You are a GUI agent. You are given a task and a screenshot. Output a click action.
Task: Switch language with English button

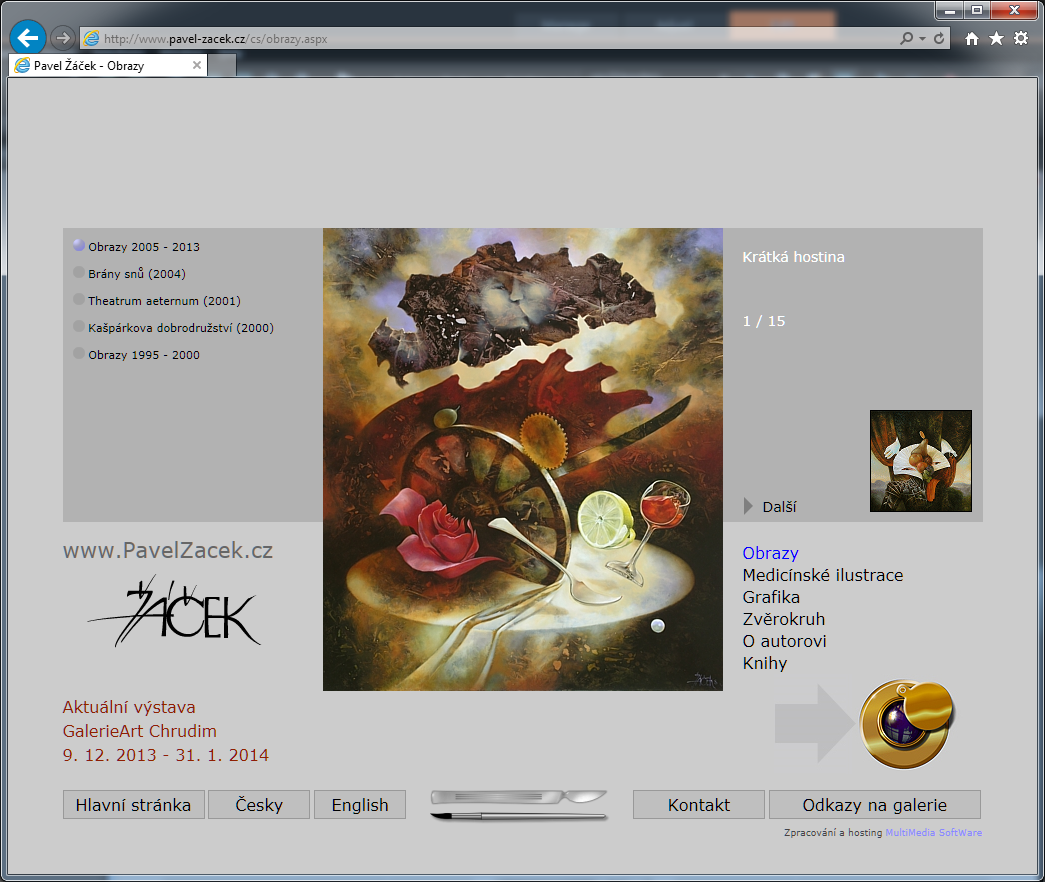point(360,805)
